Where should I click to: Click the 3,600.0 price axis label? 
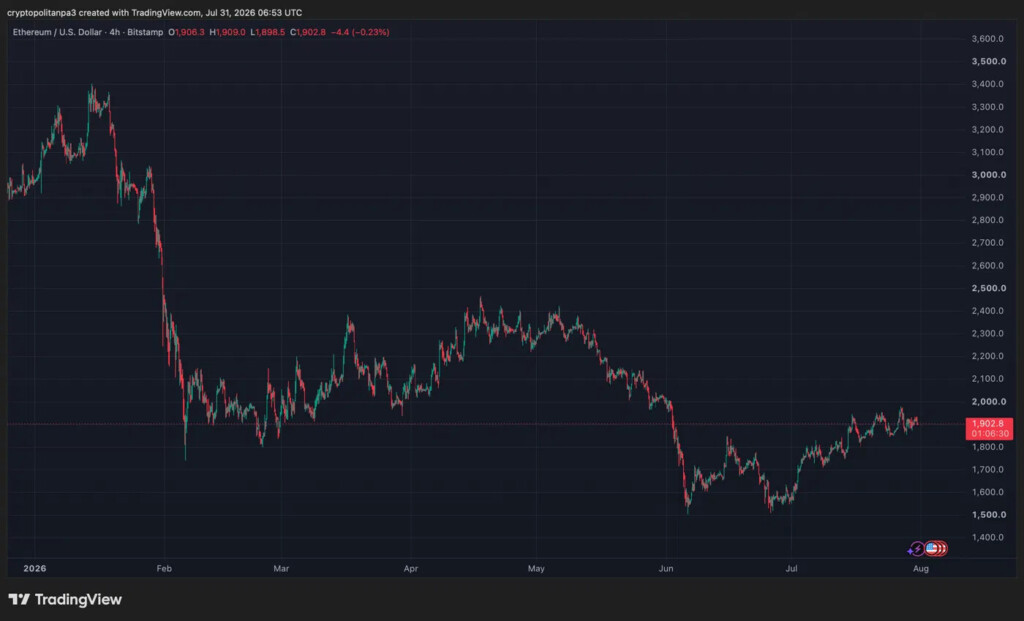[987, 39]
